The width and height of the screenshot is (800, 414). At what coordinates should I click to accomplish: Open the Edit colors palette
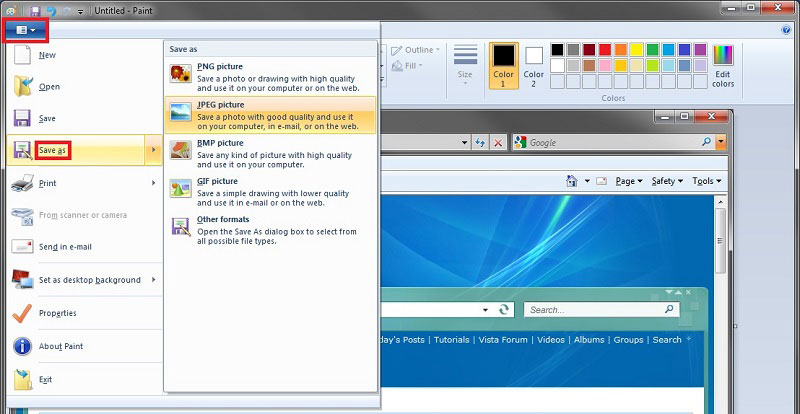(722, 66)
